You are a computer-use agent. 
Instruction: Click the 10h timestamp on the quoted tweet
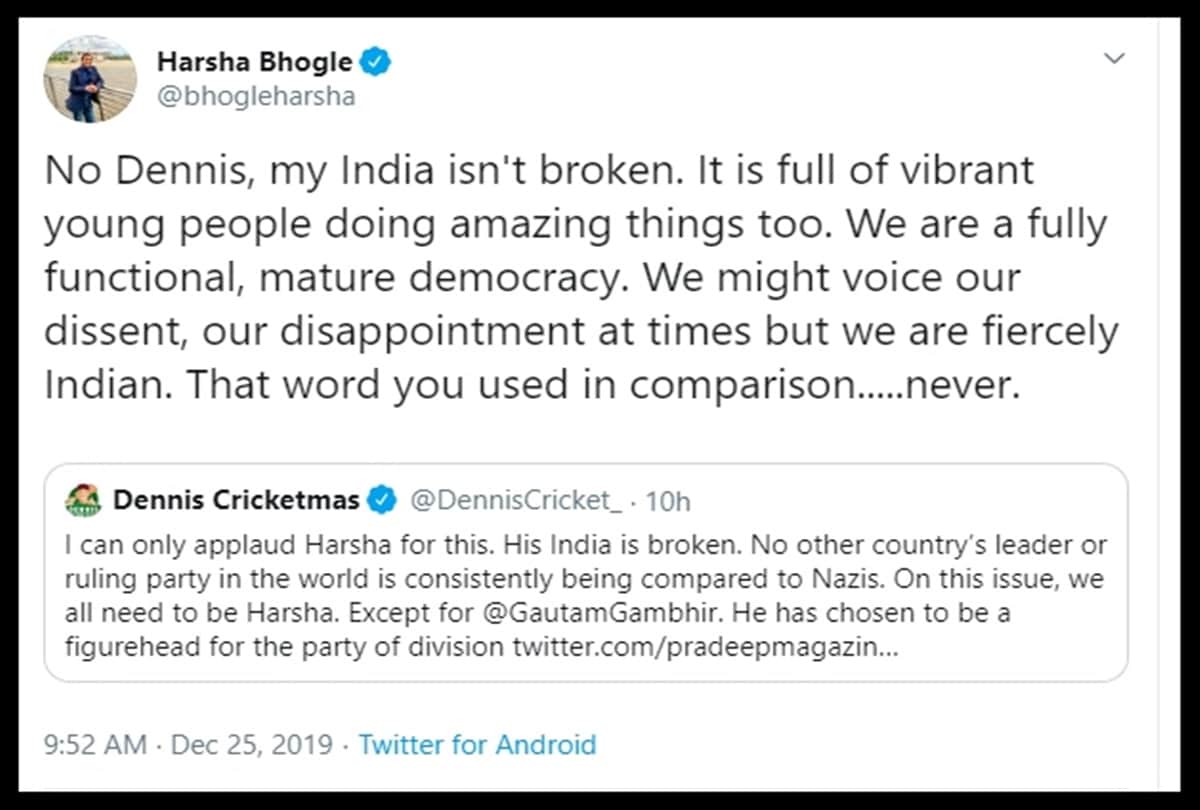[x=671, y=501]
